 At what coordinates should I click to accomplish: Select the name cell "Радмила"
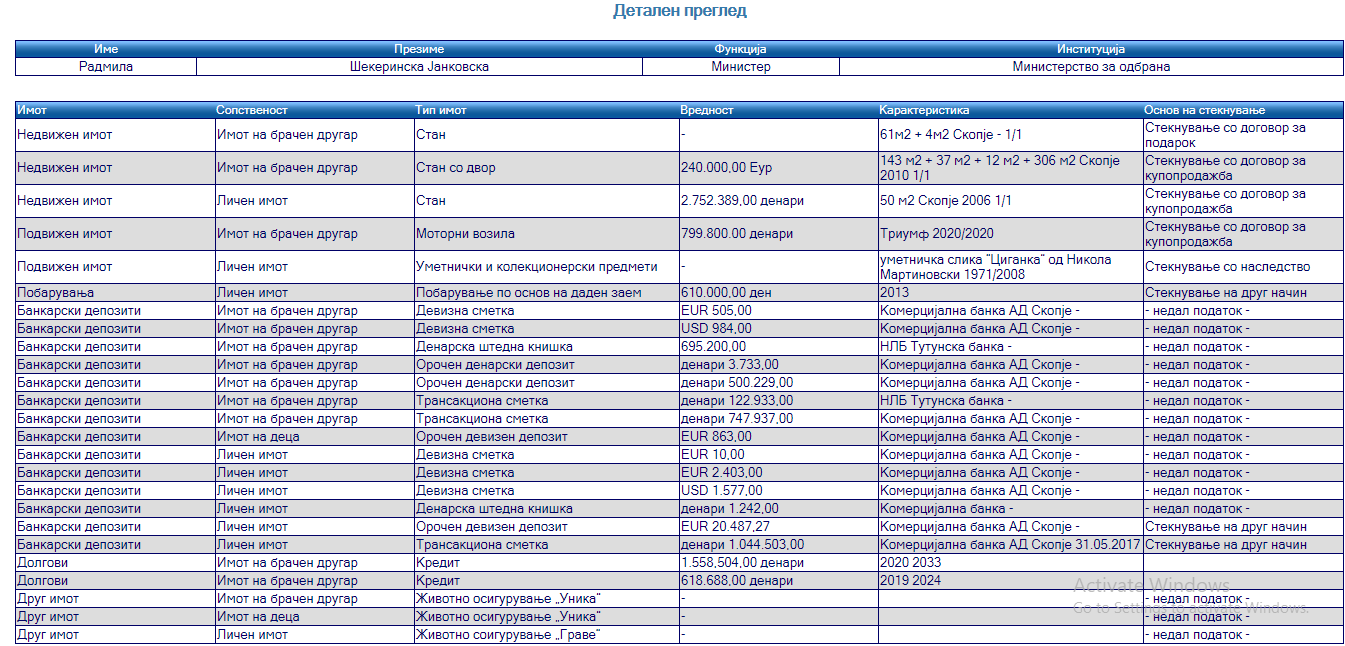click(x=106, y=67)
